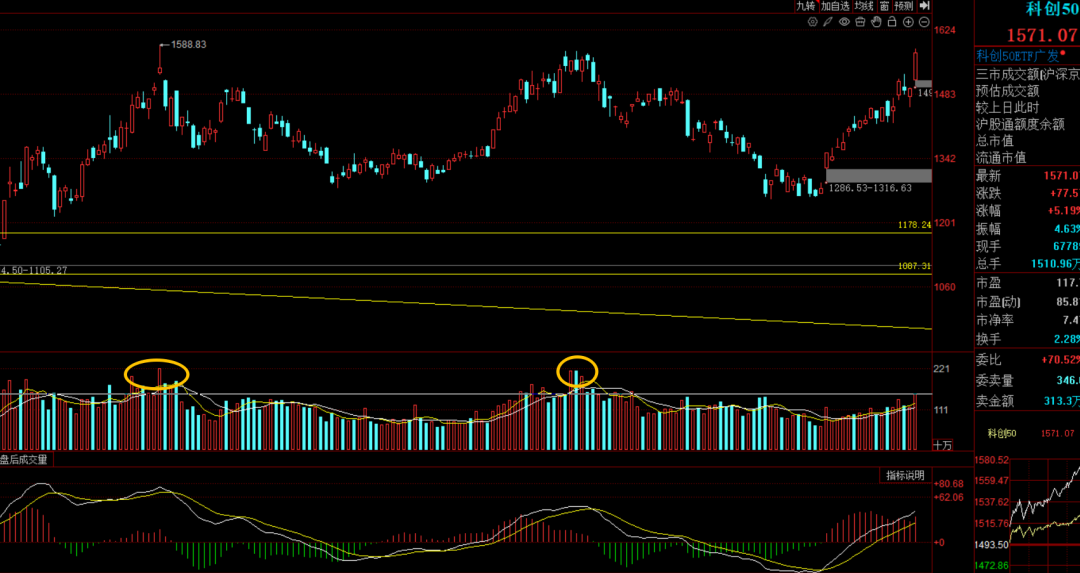Click the 1286.53-1316.63 gap label
1080x573 pixels.
[869, 188]
